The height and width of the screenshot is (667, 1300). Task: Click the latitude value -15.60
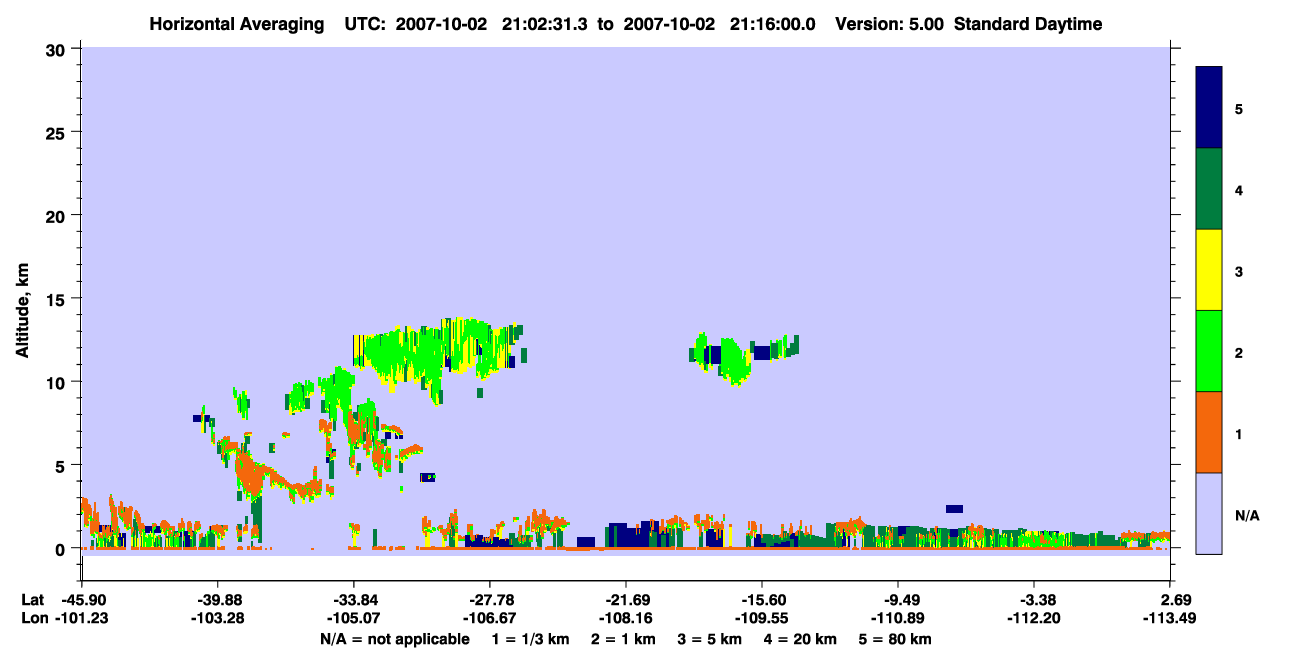[762, 600]
